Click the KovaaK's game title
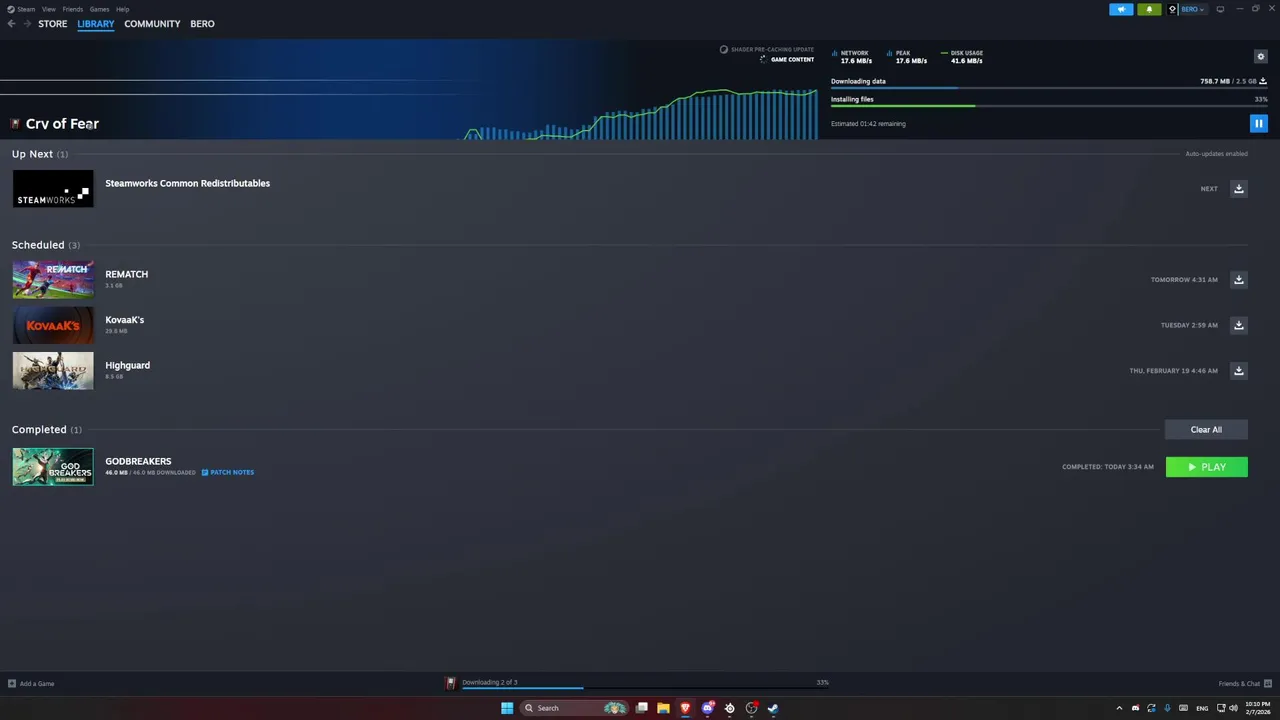 [124, 320]
